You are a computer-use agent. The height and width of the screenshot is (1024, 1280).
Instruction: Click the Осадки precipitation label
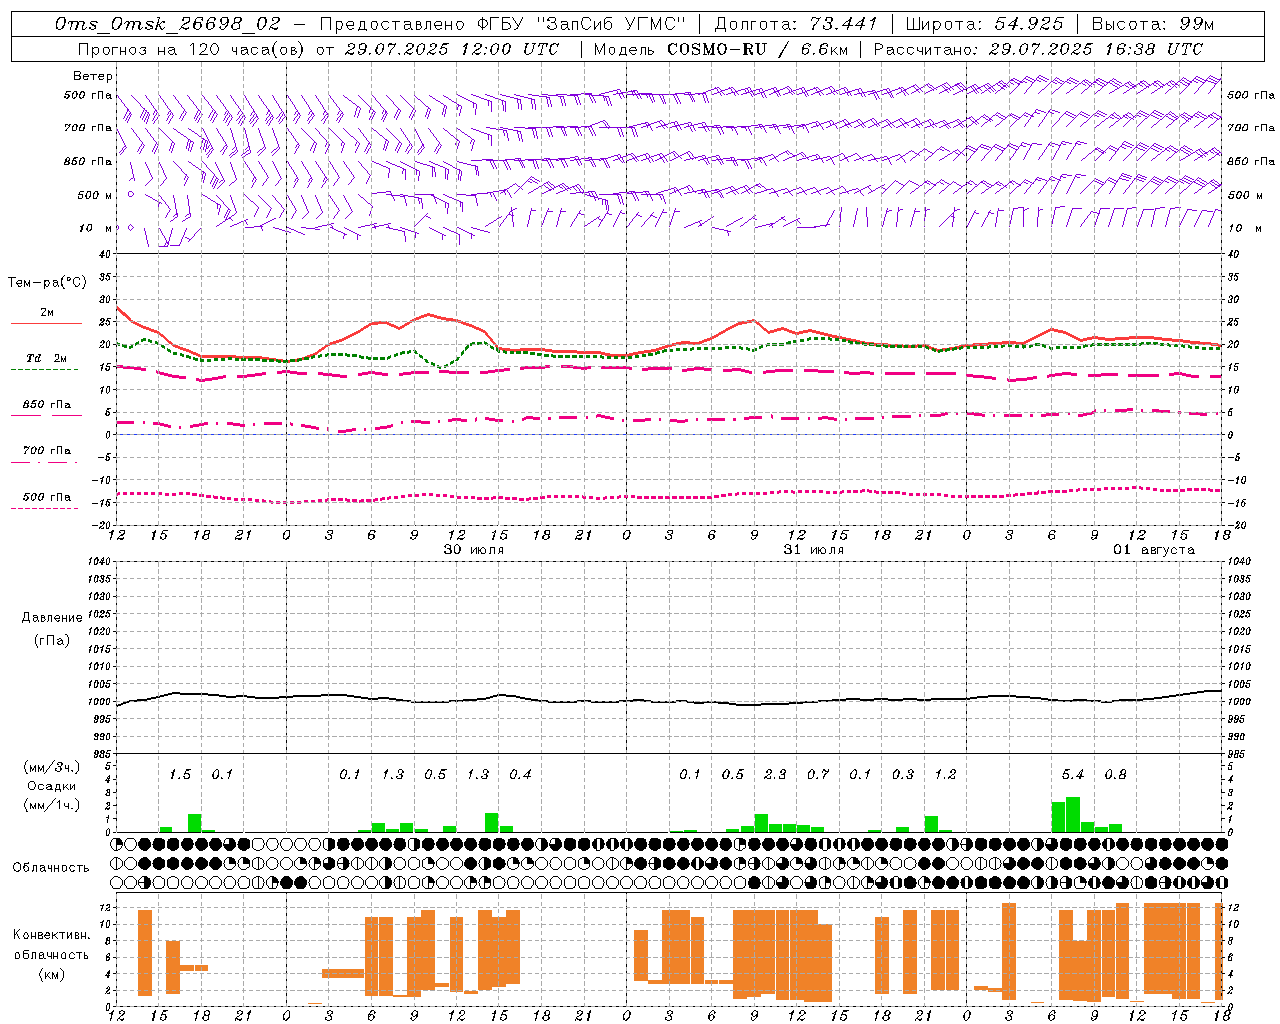[51, 786]
